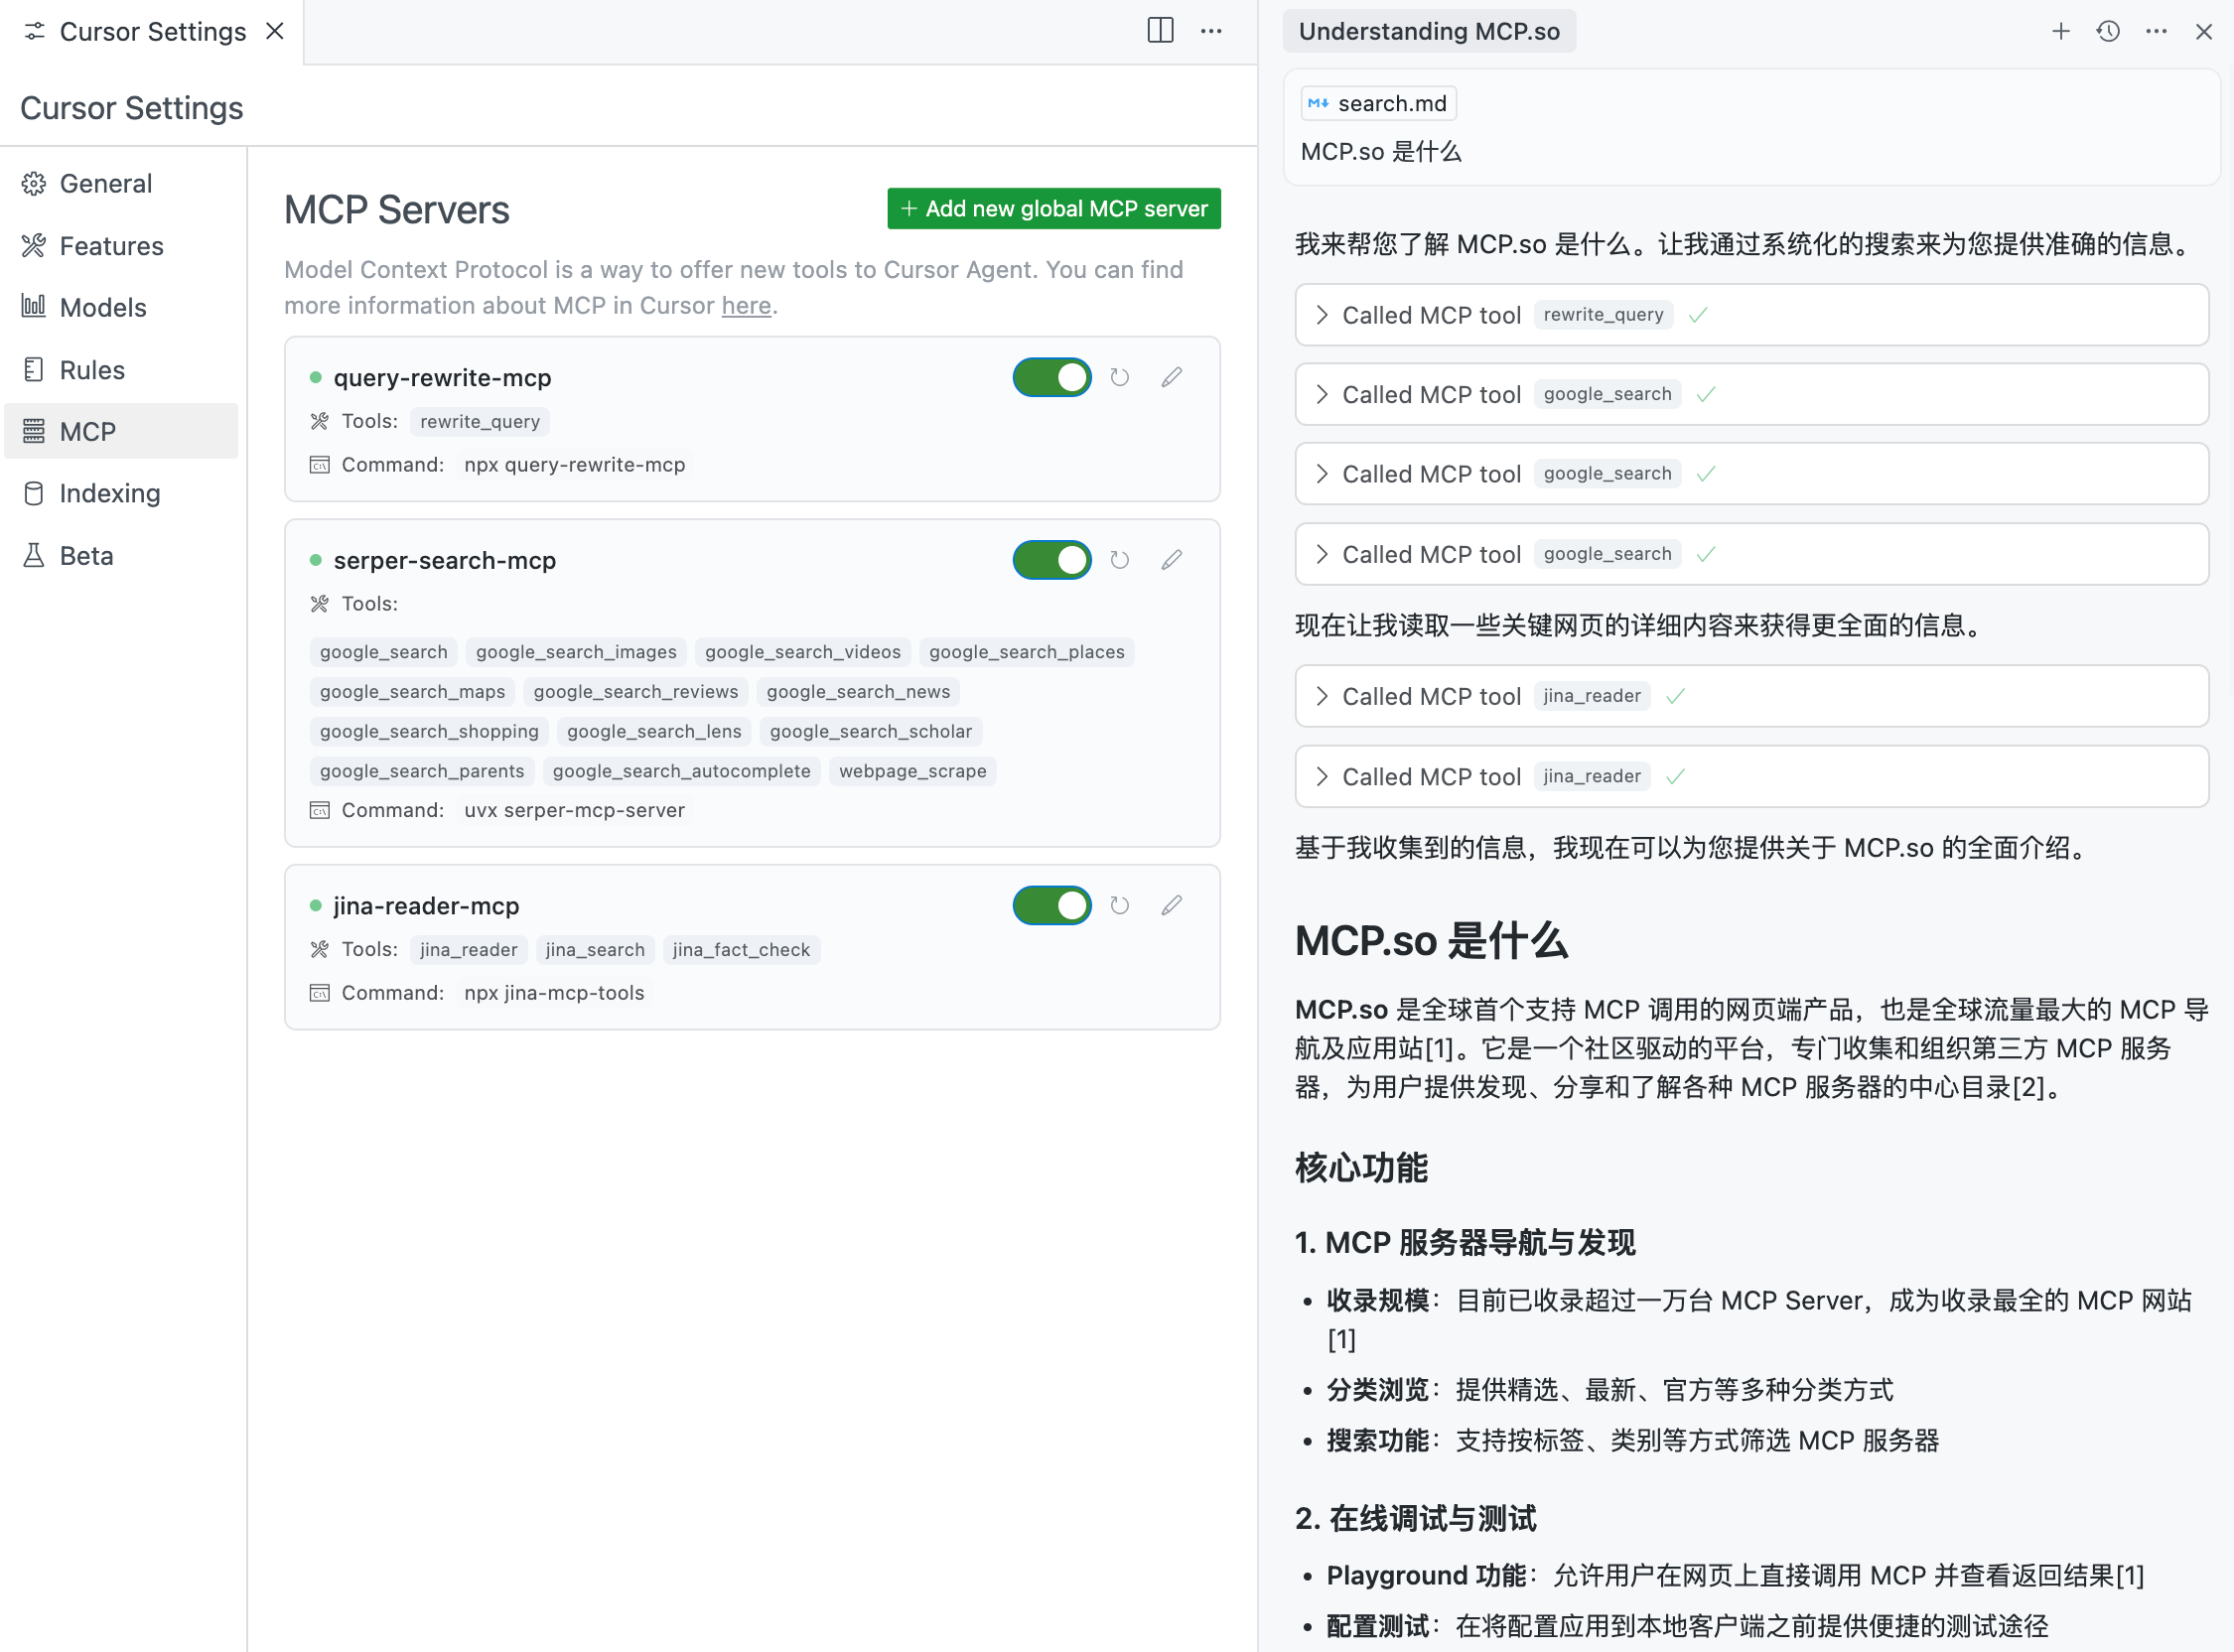The image size is (2234, 1652).
Task: Edit the jina-reader-mcp server with the pencil icon
Action: click(x=1171, y=906)
